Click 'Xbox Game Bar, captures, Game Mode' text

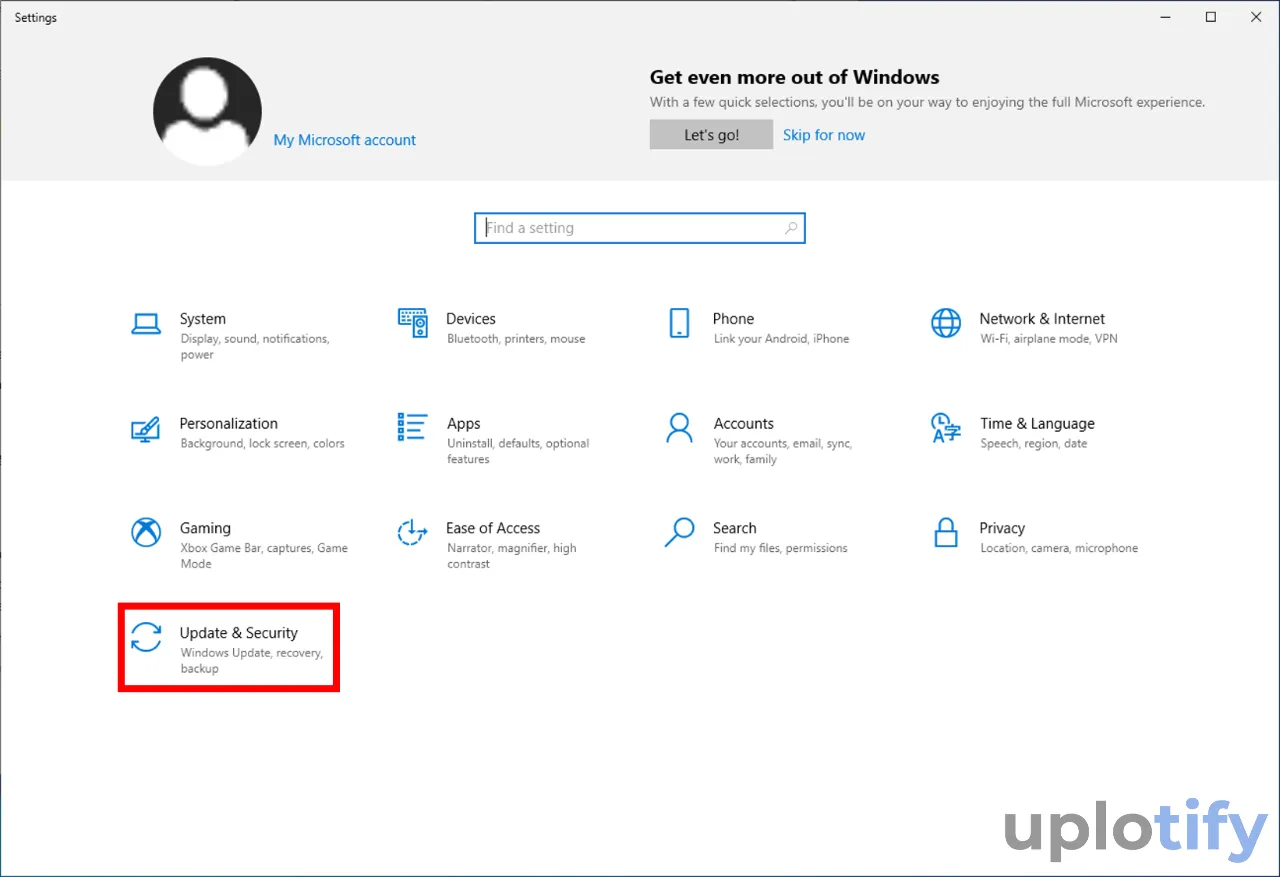click(x=264, y=556)
